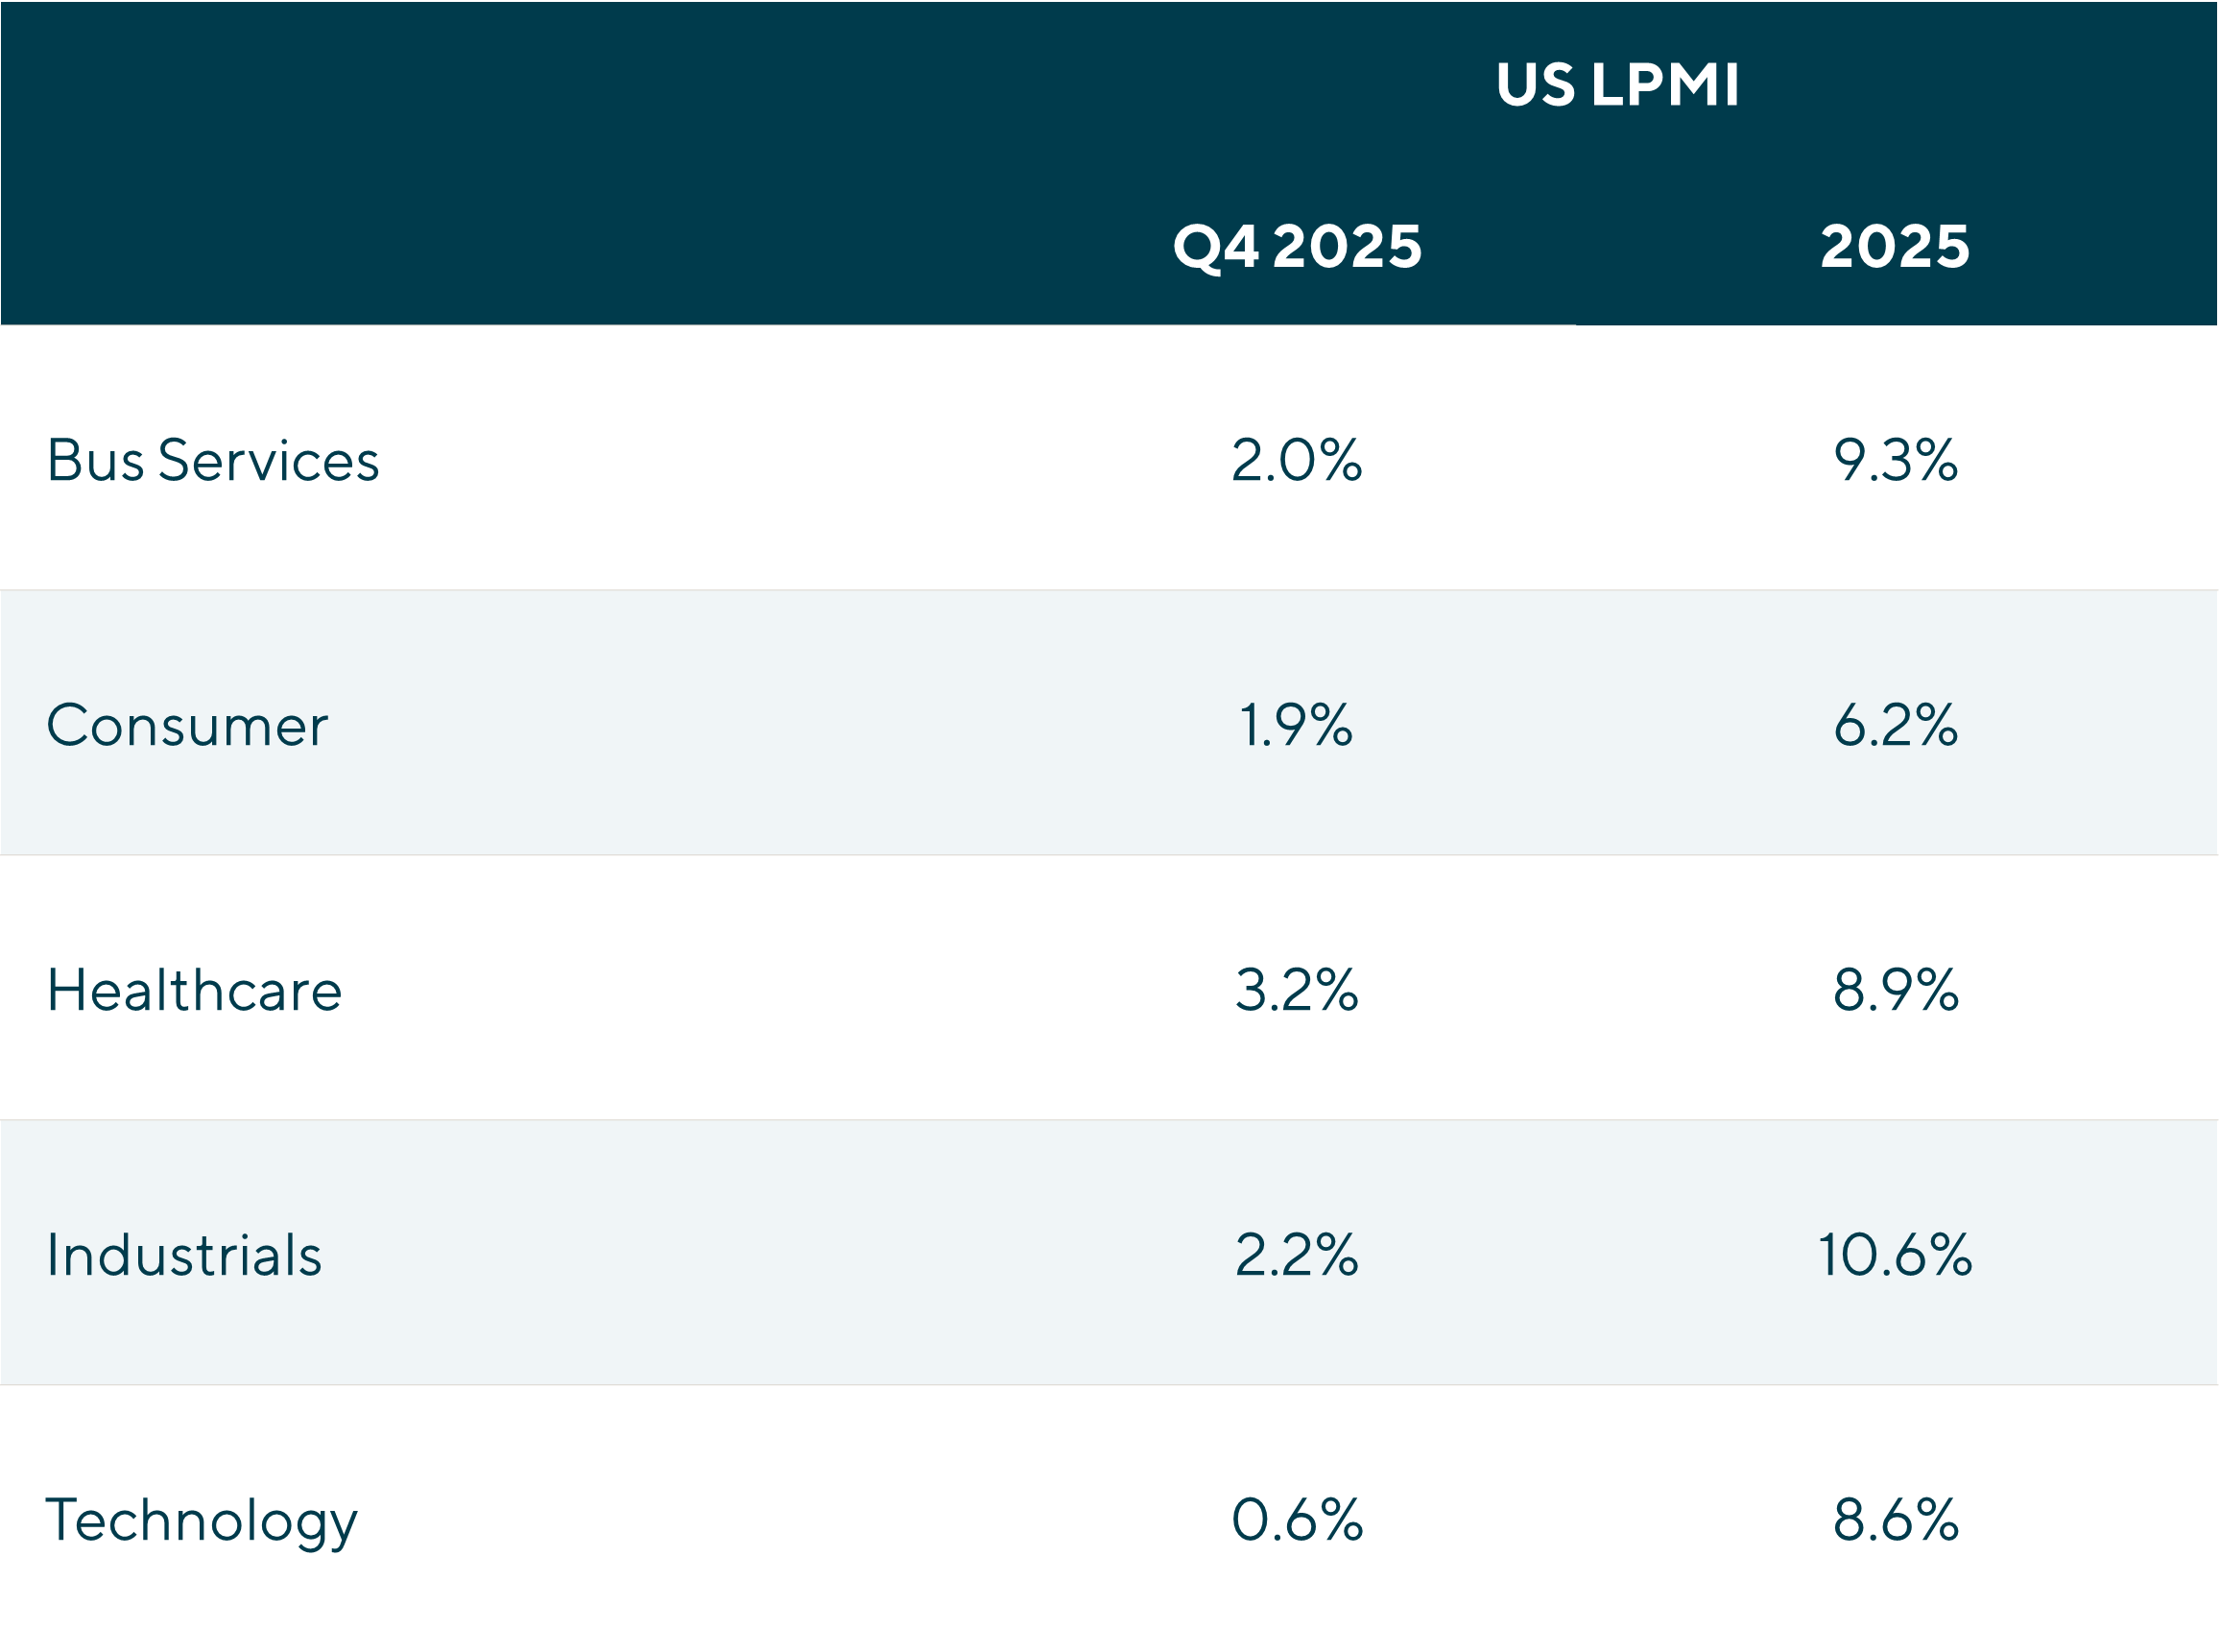Screen dimensions: 2220x1652
Task: Click the US LPMI header title
Action: tap(1617, 84)
